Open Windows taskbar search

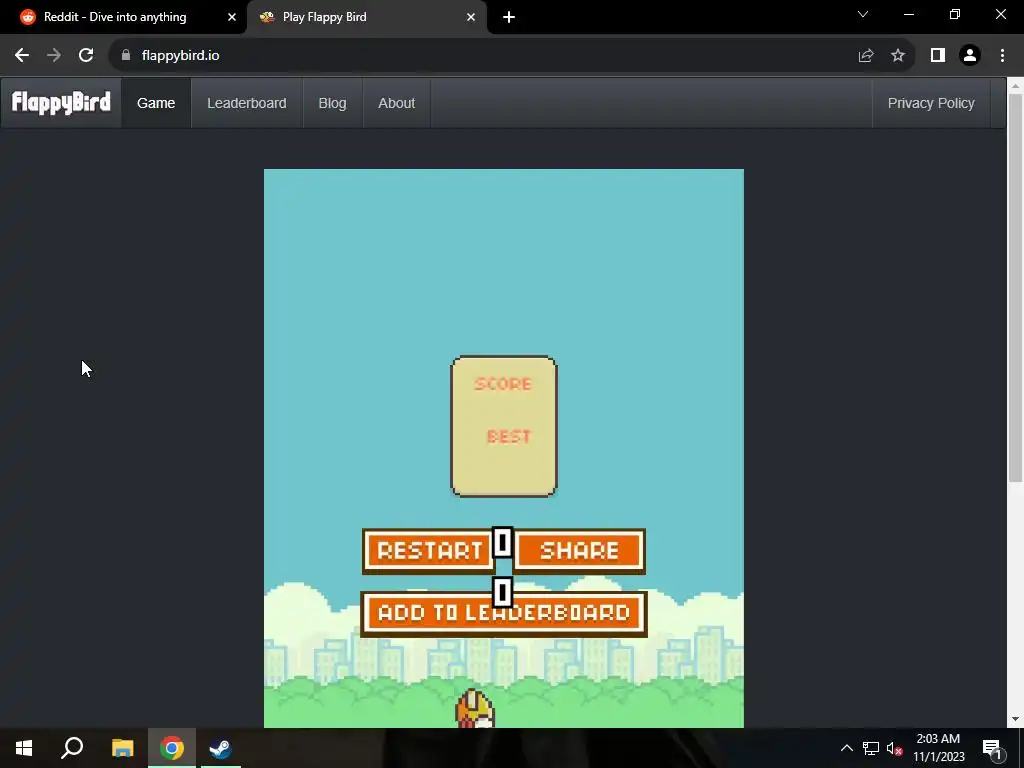(x=72, y=748)
